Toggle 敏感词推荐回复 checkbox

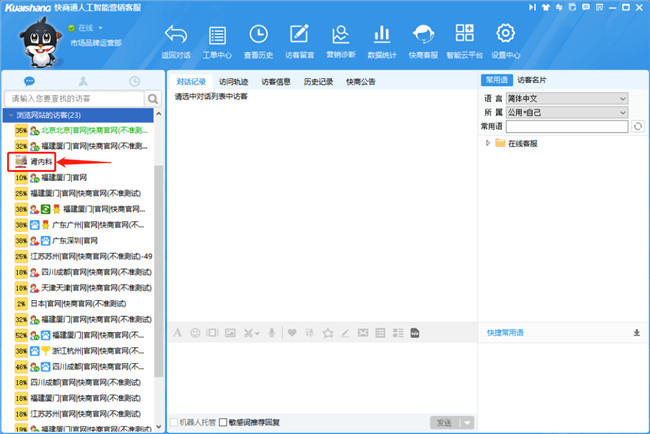(x=223, y=422)
